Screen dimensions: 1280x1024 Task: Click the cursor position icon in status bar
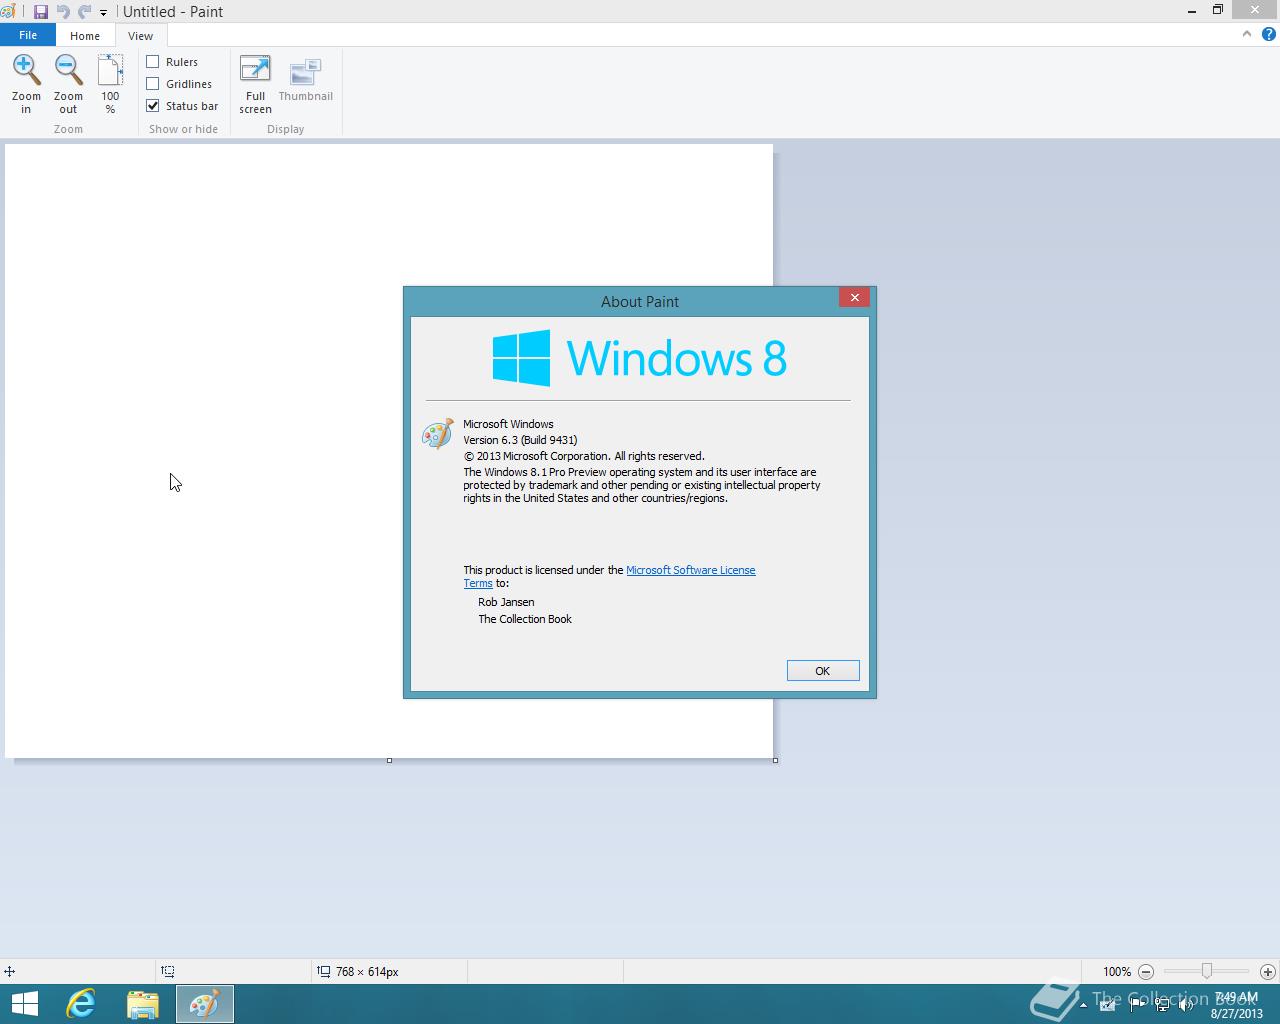click(x=9, y=971)
